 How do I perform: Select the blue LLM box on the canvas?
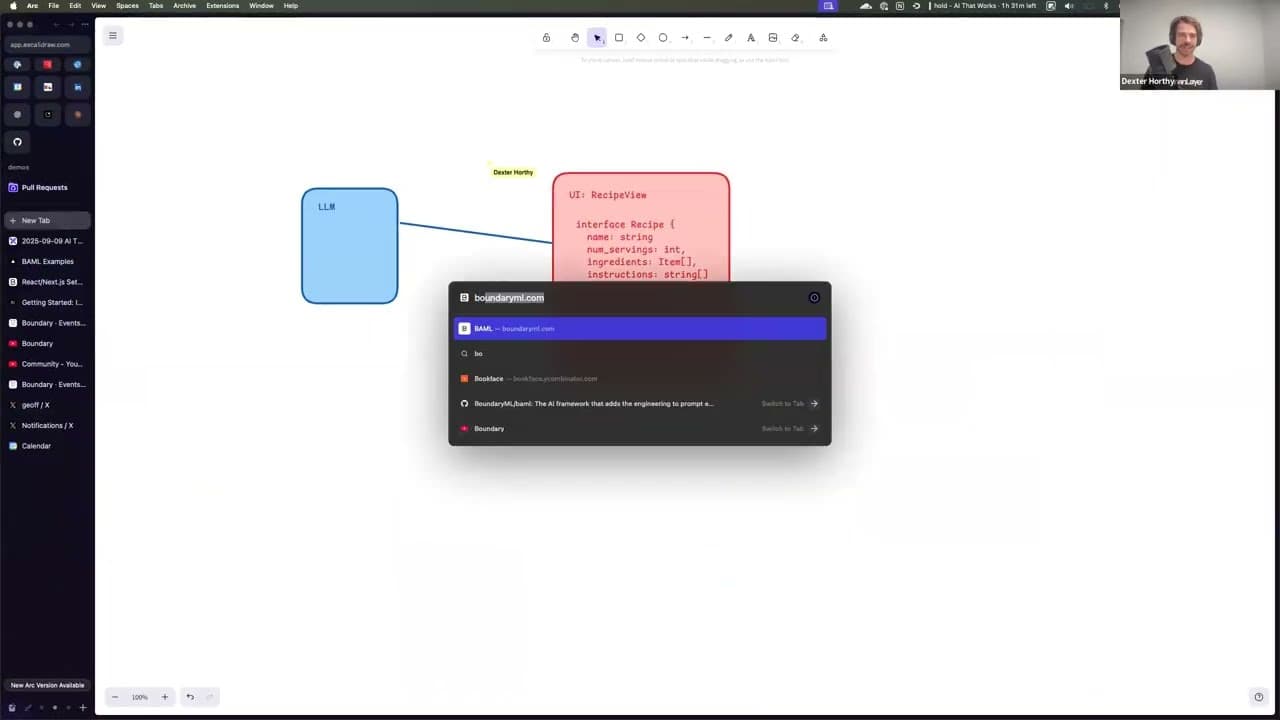[x=350, y=246]
